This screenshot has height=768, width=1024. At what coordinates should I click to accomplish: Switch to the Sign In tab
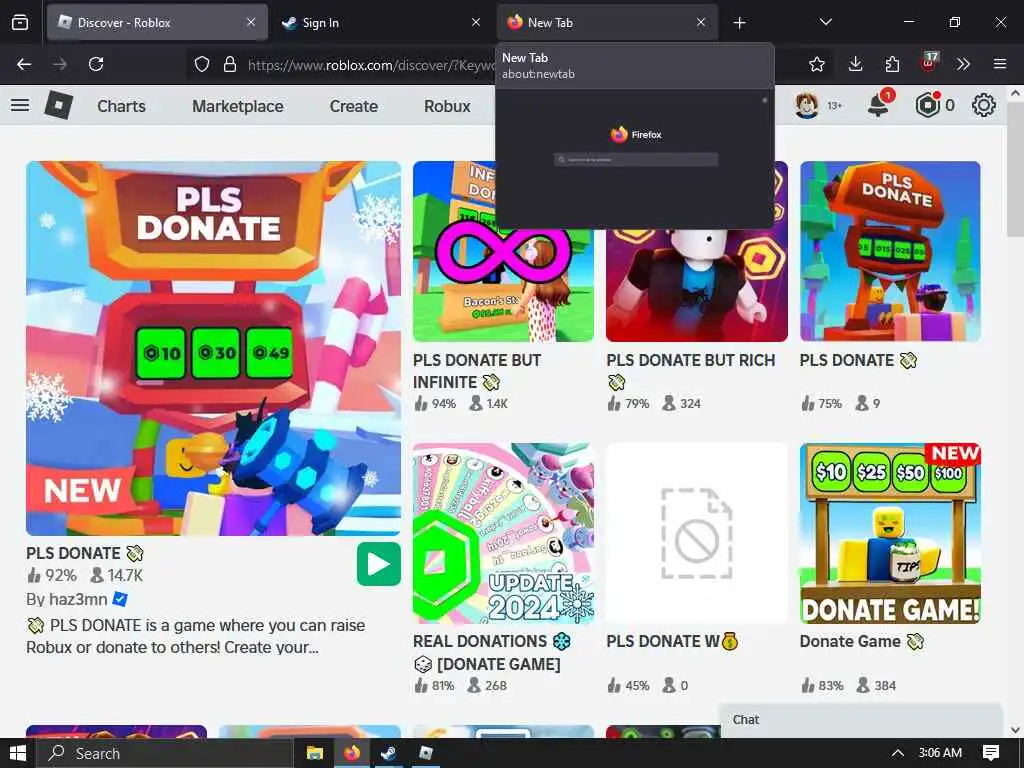381,22
